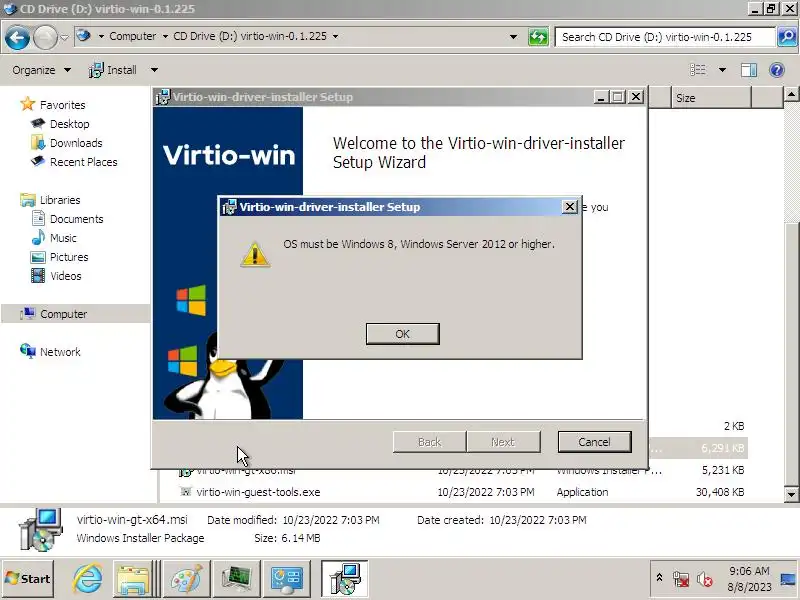Click the search magnifier icon
Image resolution: width=800 pixels, height=600 pixels.
pos(787,37)
